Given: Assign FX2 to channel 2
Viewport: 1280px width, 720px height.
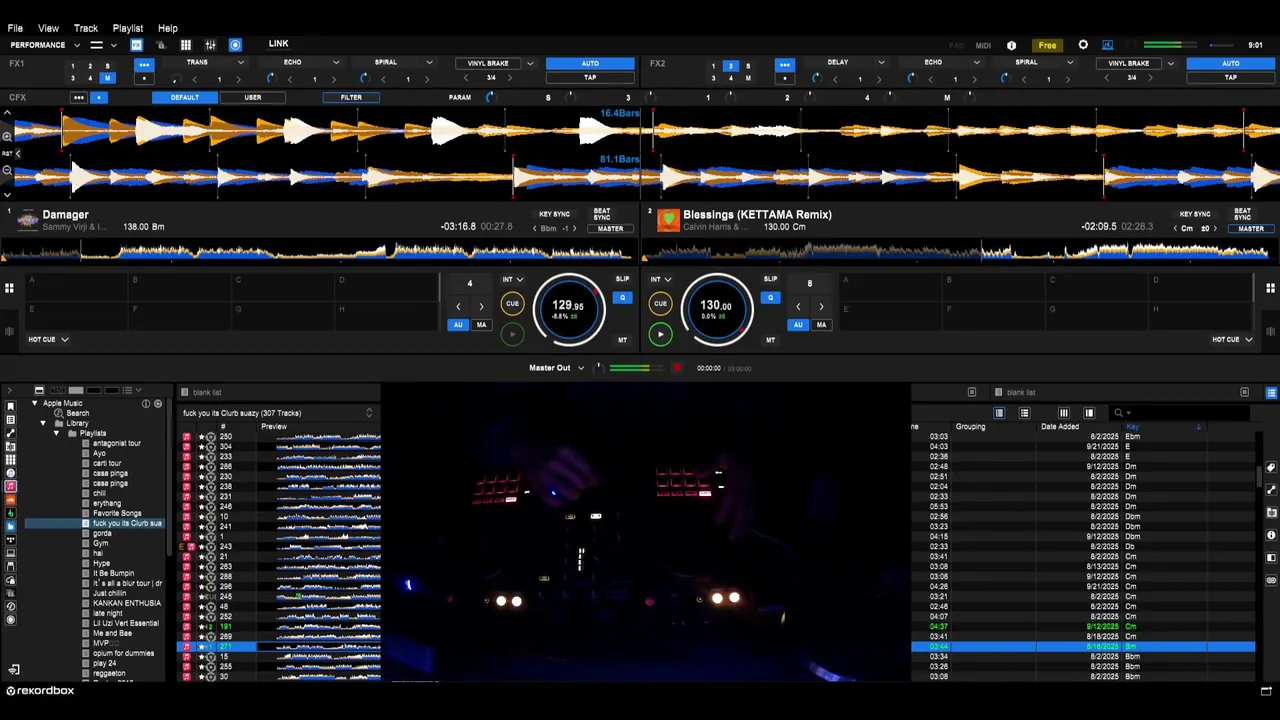Looking at the screenshot, I should (x=730, y=66).
